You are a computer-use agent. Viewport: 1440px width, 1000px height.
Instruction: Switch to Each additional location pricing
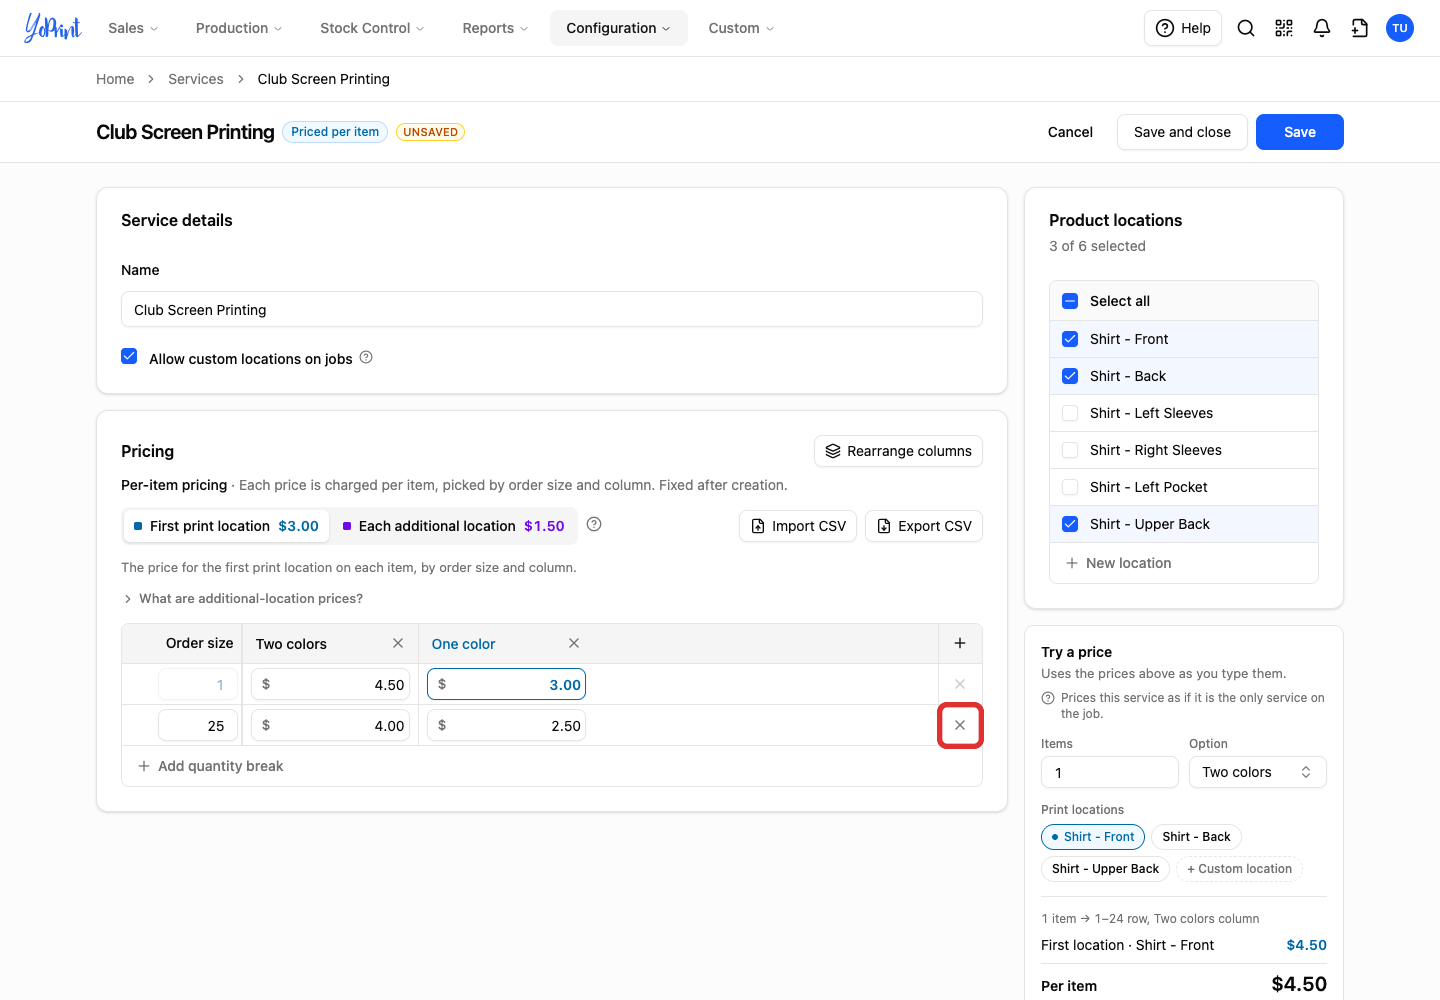point(453,526)
